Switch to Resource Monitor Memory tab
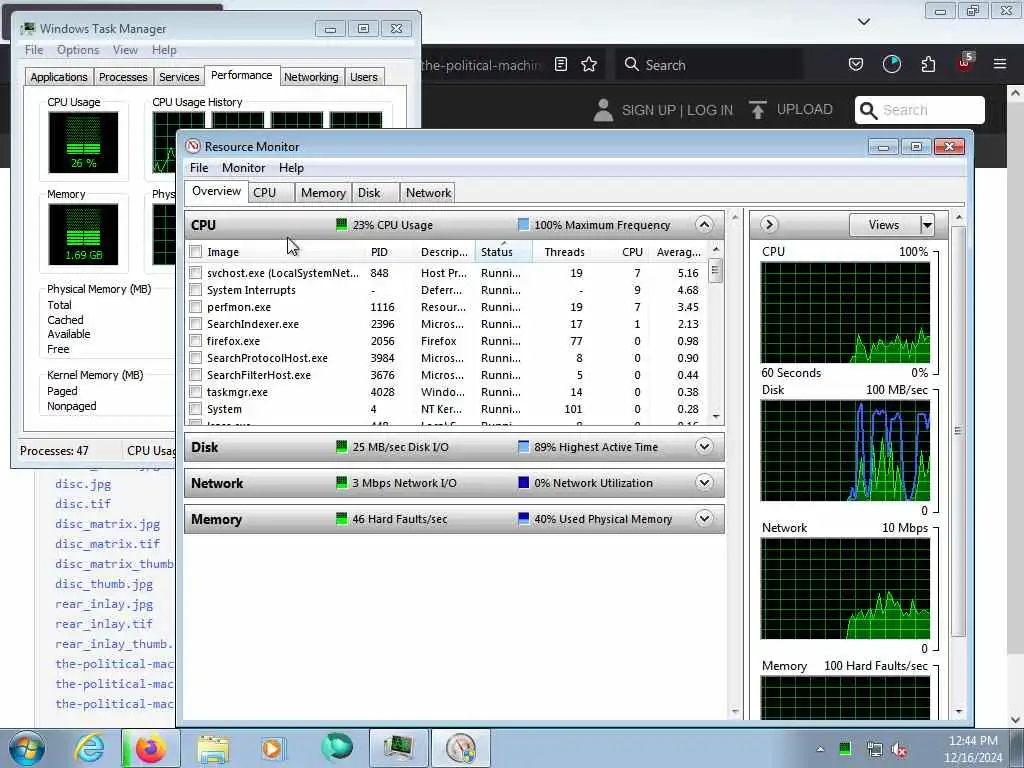This screenshot has height=768, width=1024. click(x=323, y=193)
